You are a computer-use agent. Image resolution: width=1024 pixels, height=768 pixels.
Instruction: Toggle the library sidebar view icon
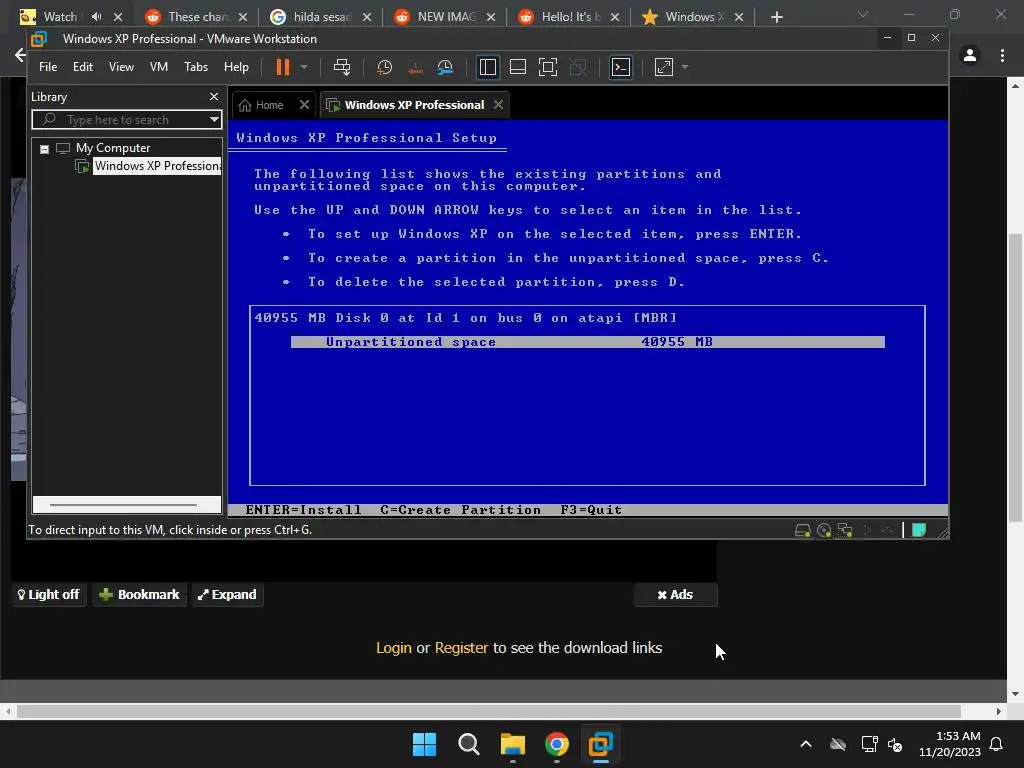click(x=487, y=67)
